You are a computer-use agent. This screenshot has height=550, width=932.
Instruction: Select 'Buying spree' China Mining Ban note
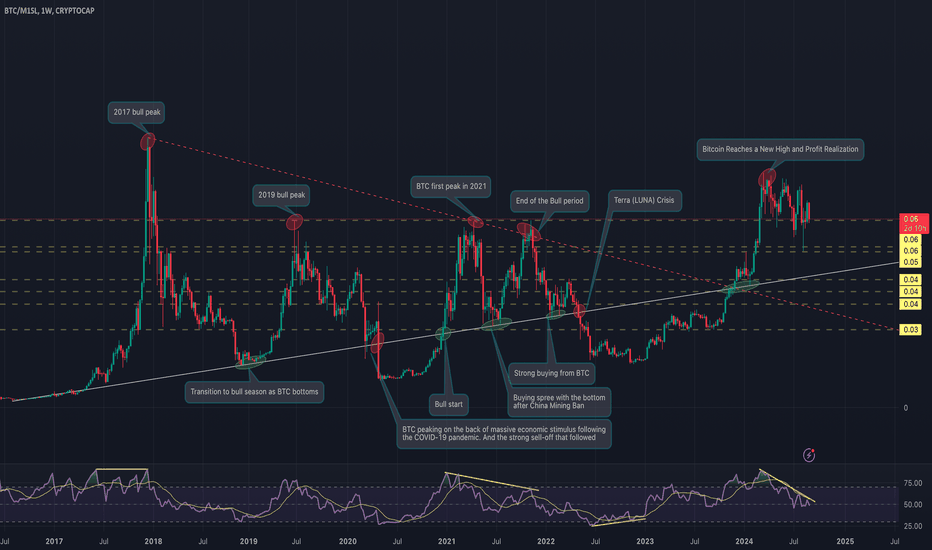[559, 402]
